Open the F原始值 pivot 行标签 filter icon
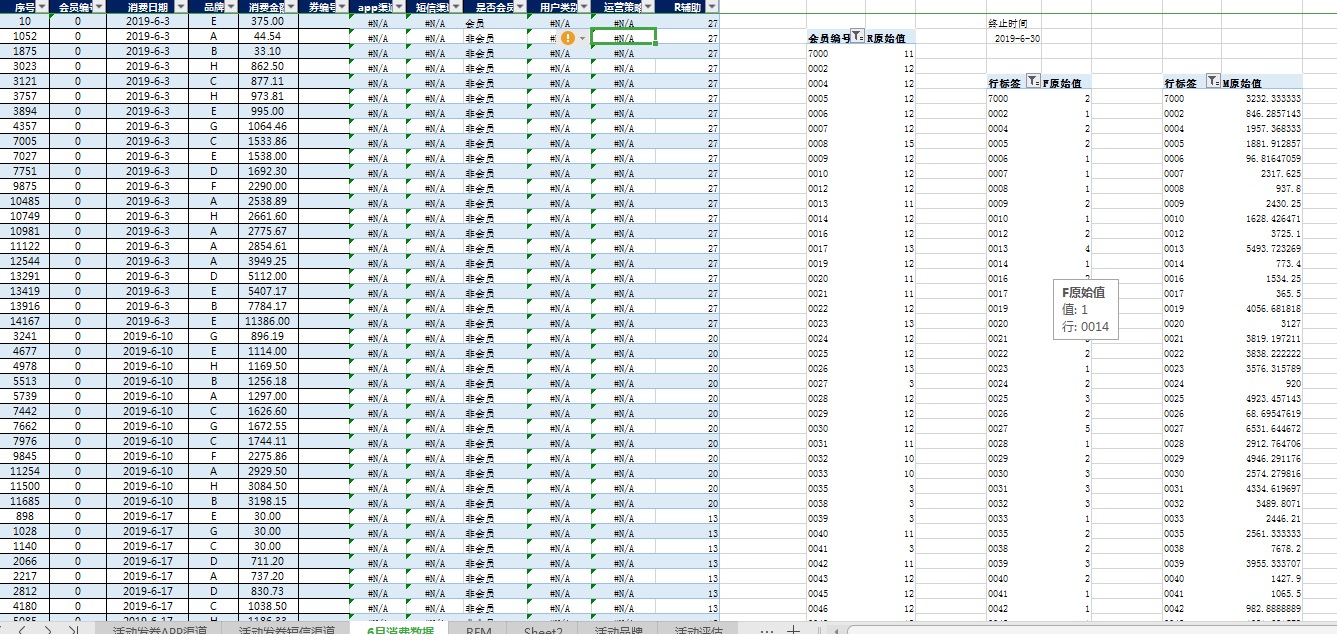The image size is (1337, 634). point(1034,82)
